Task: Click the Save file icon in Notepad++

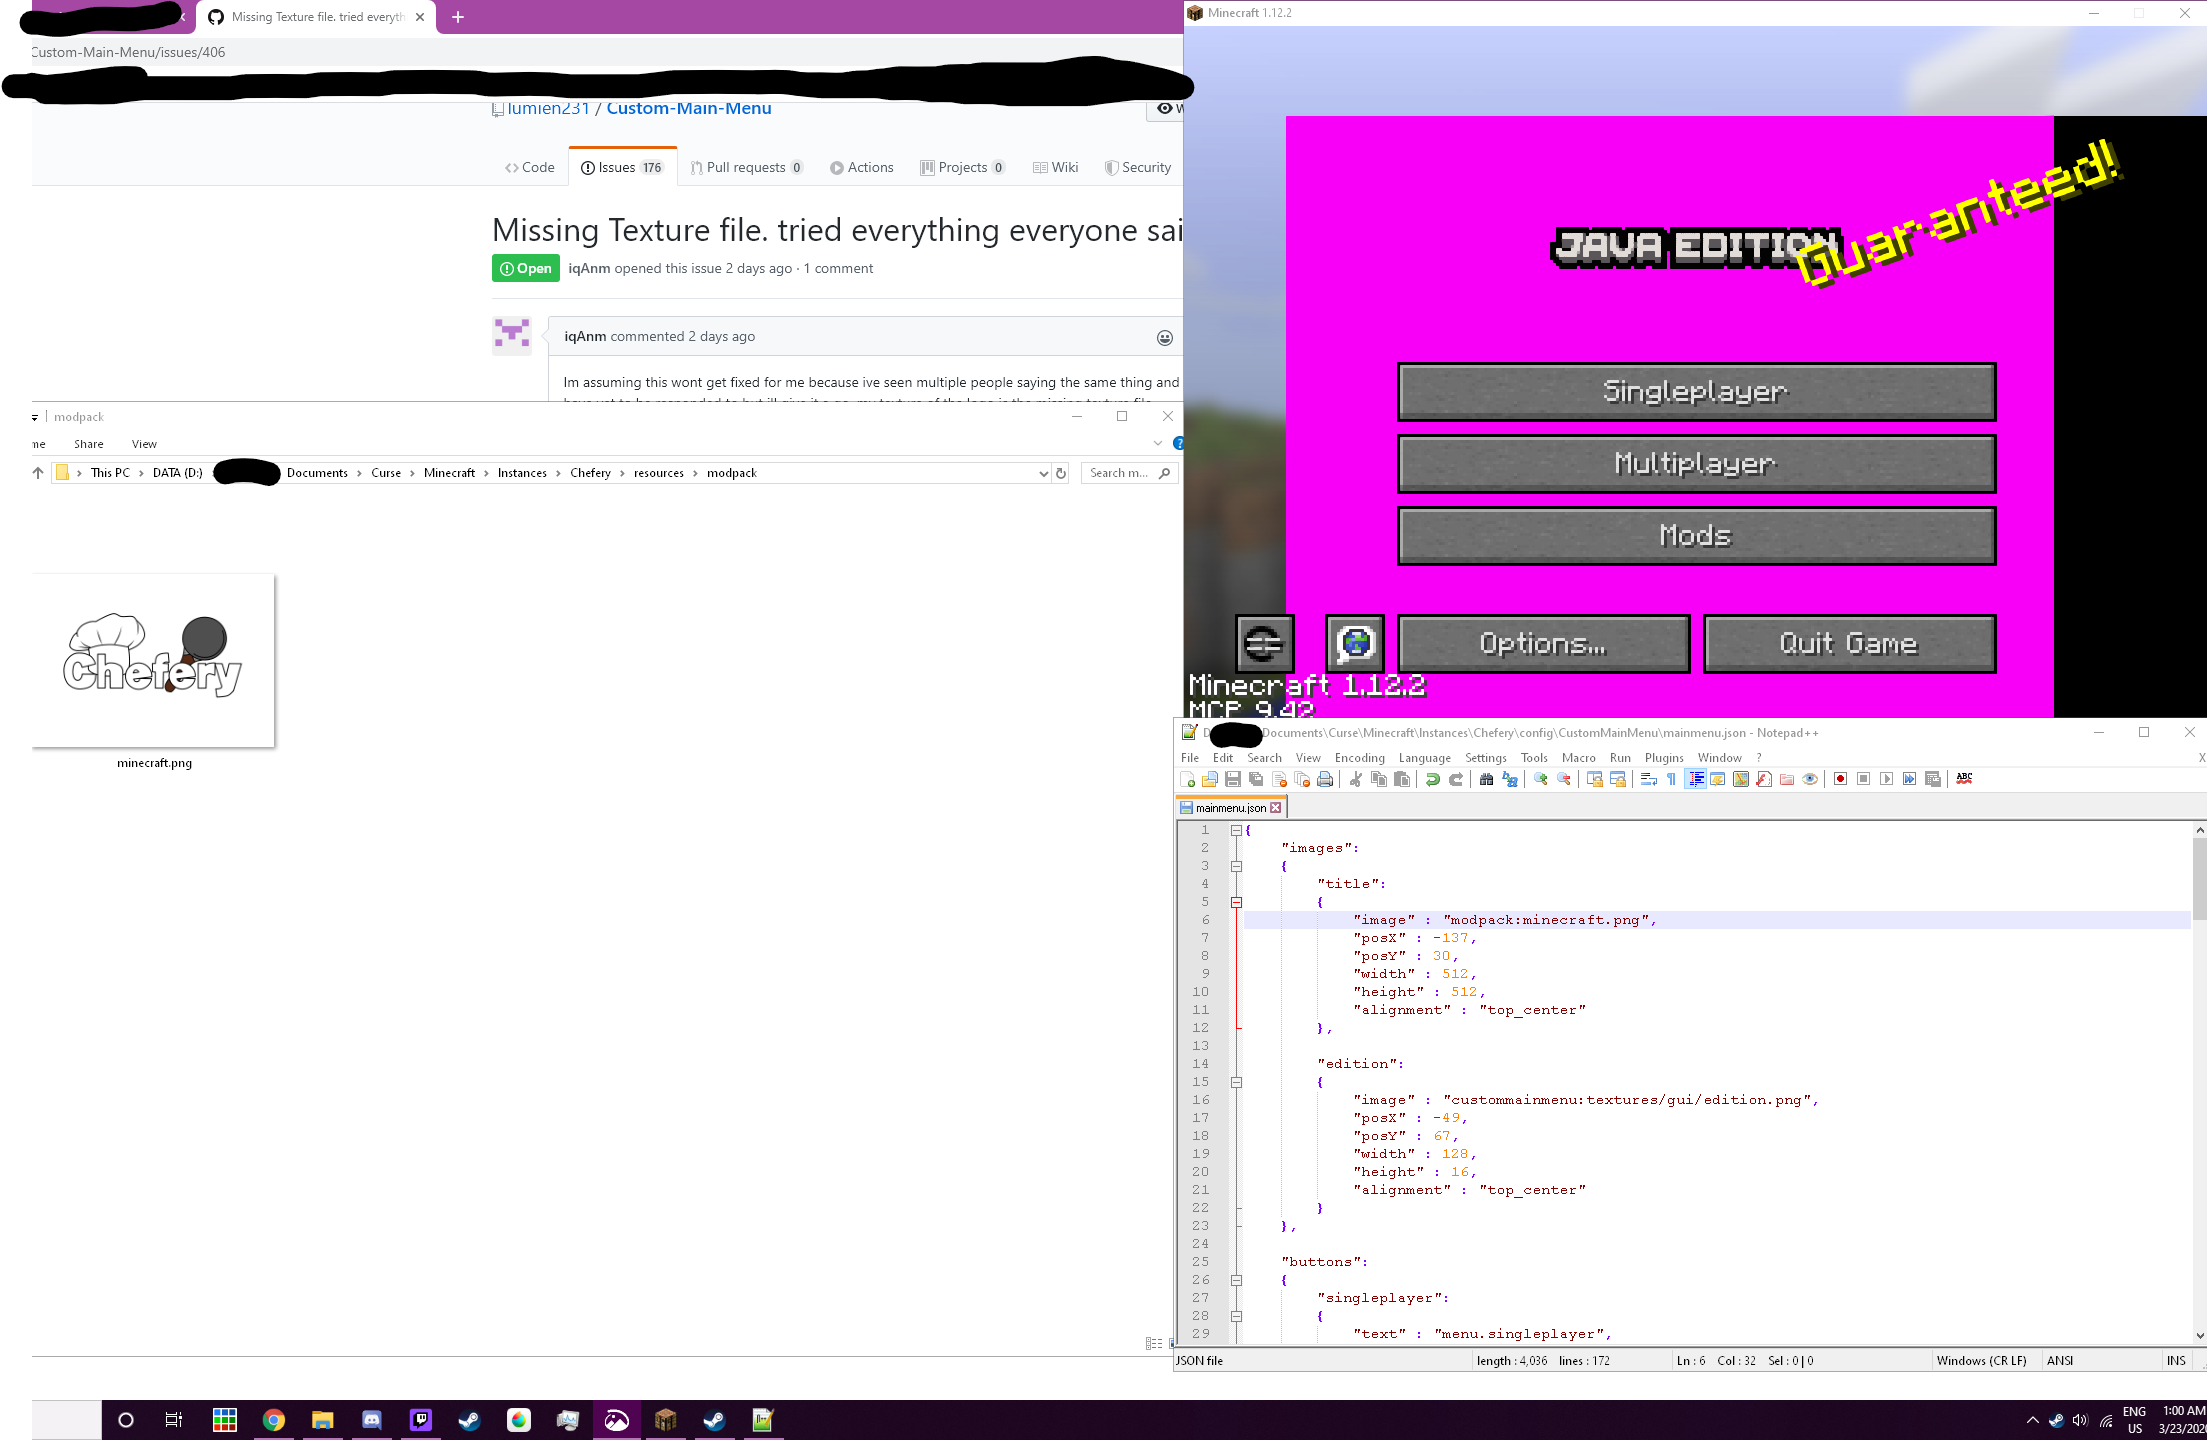Action: 1233,780
